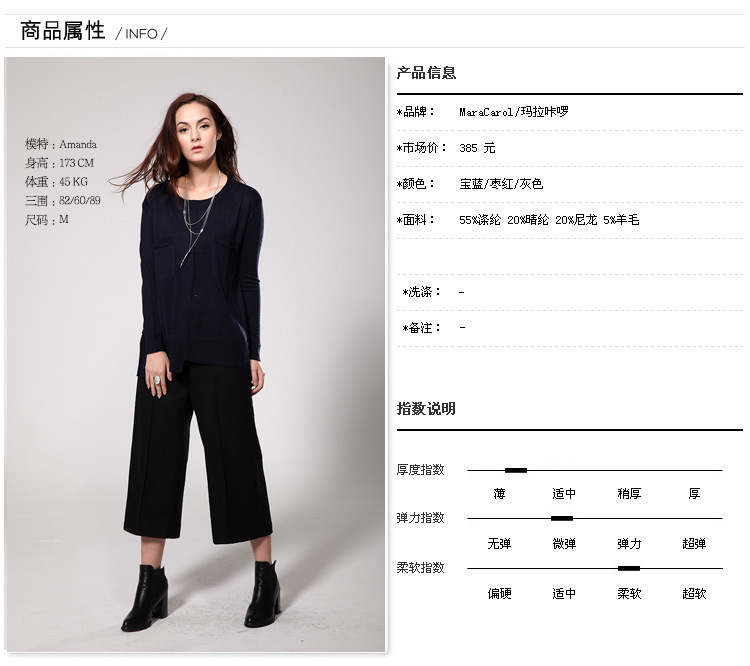Click the 柔软指数 slider marker

[x=629, y=568]
